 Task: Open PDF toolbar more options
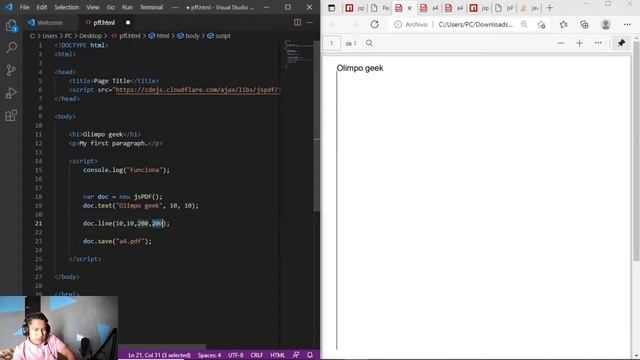(x=598, y=43)
